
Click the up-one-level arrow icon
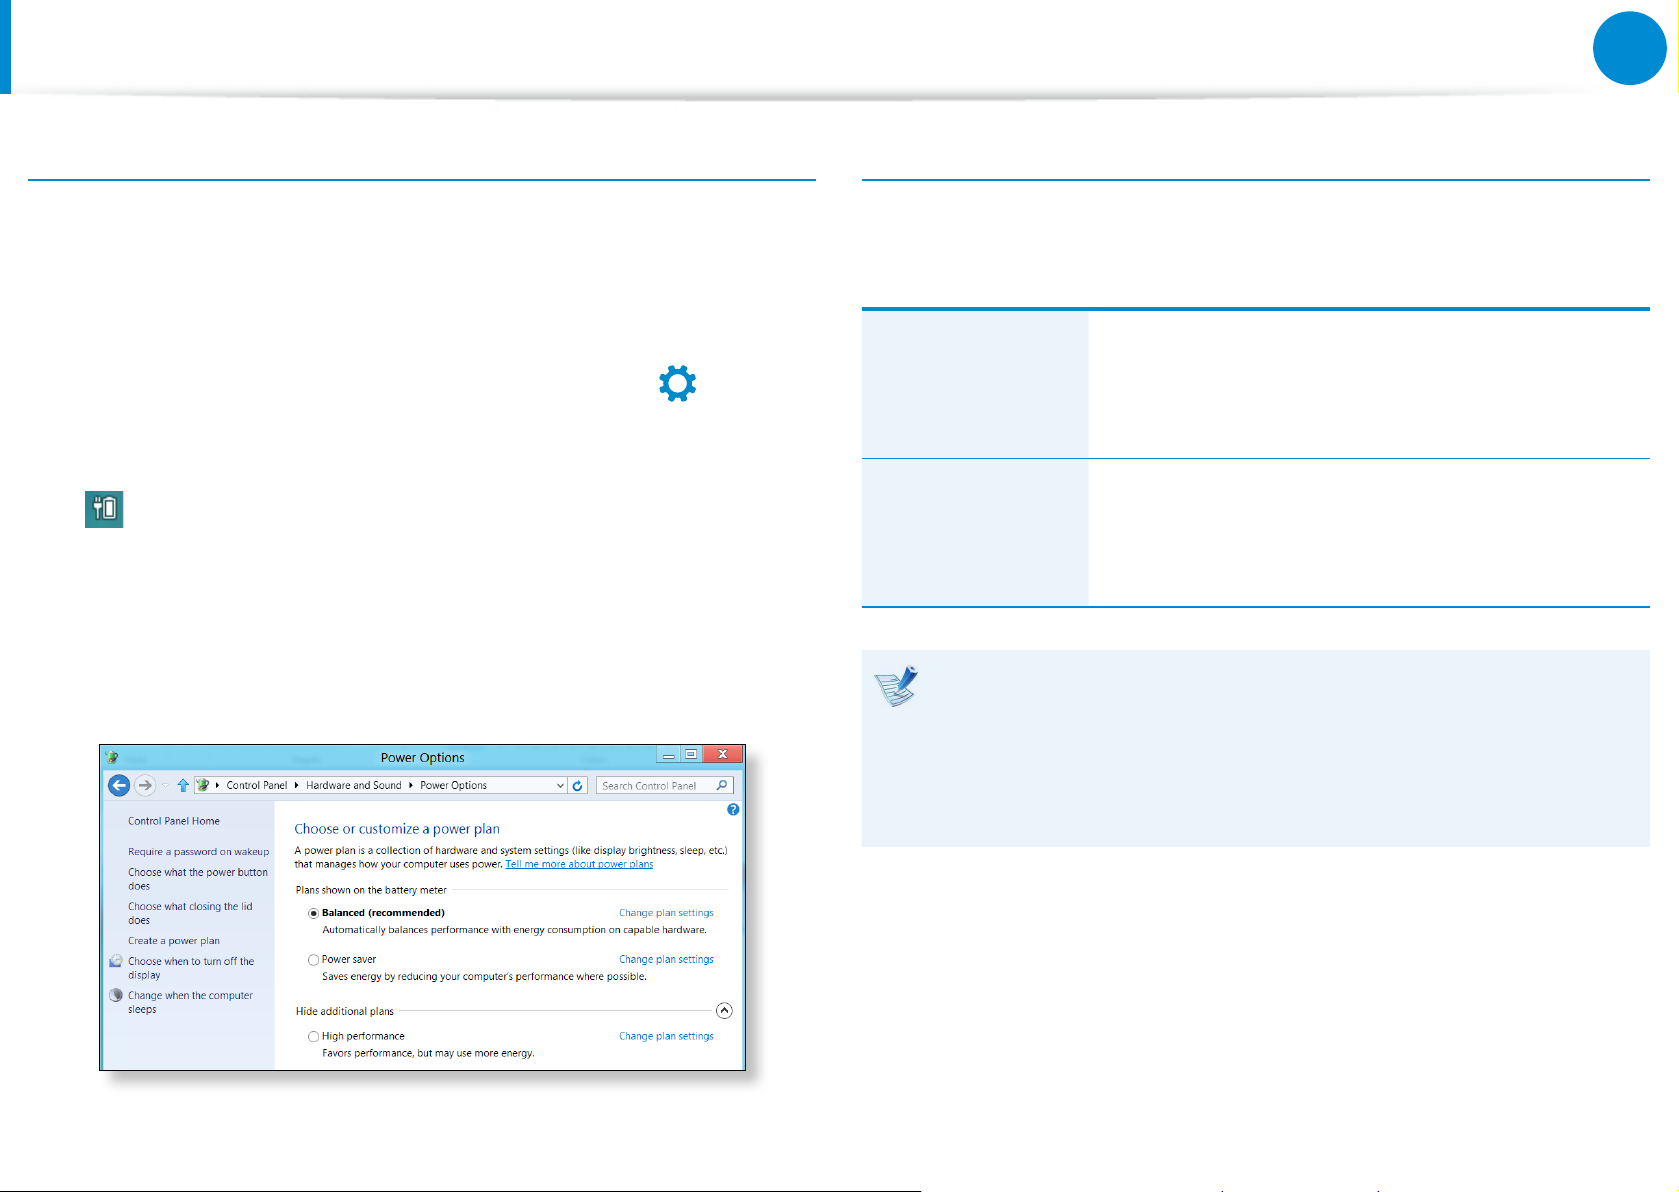(183, 786)
